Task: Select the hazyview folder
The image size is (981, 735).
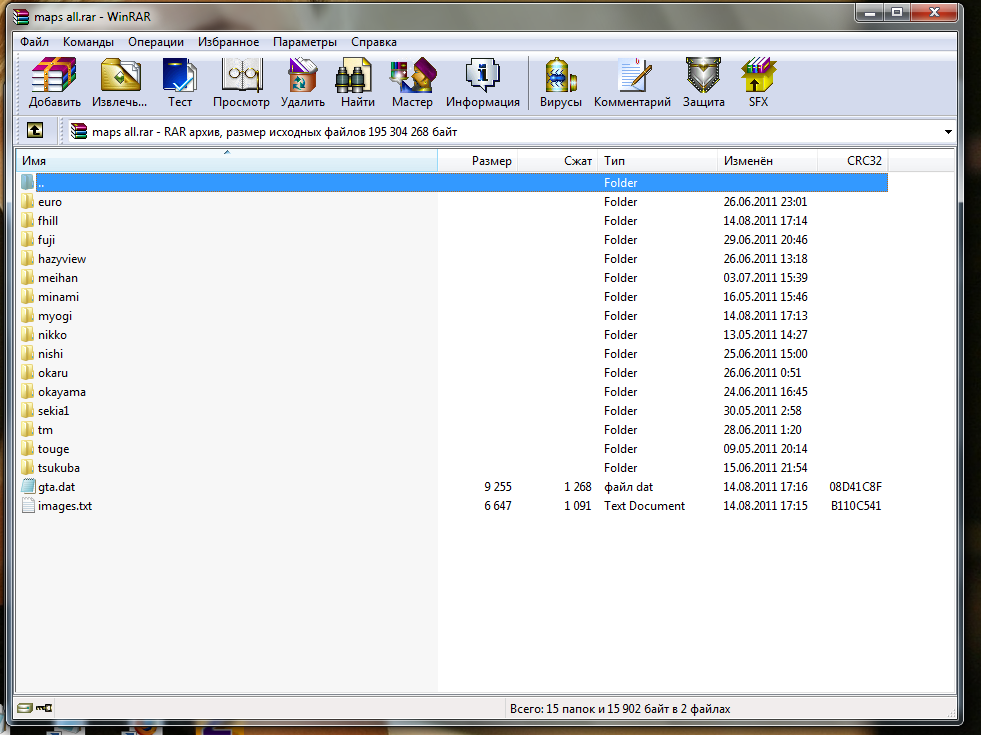Action: pos(62,259)
